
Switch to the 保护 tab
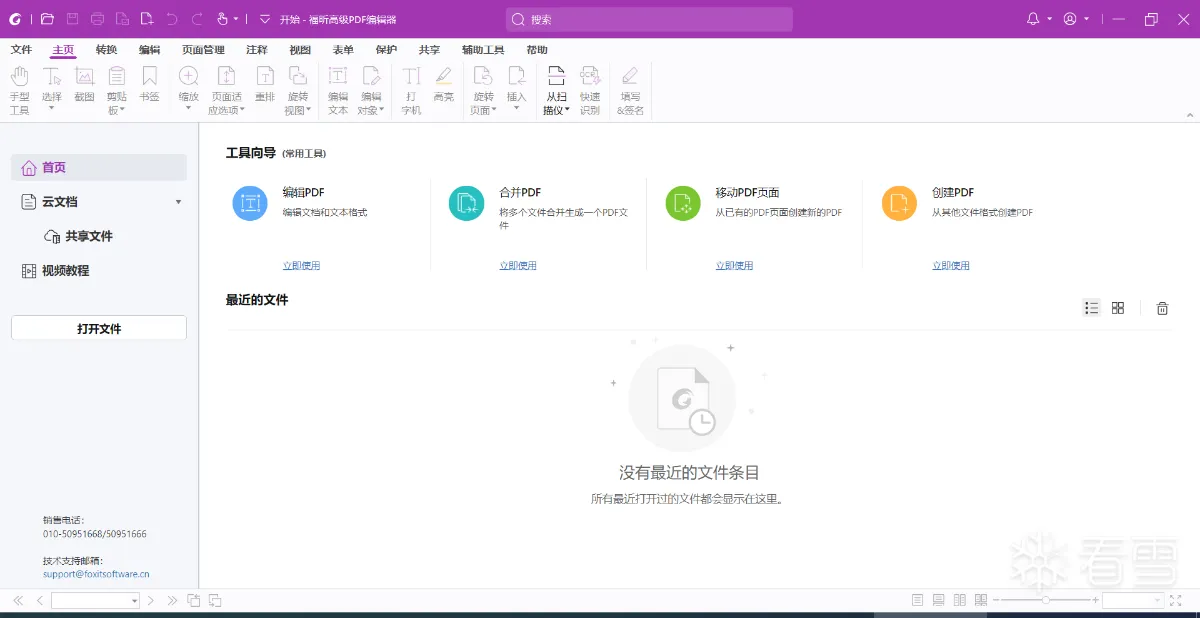click(x=386, y=50)
